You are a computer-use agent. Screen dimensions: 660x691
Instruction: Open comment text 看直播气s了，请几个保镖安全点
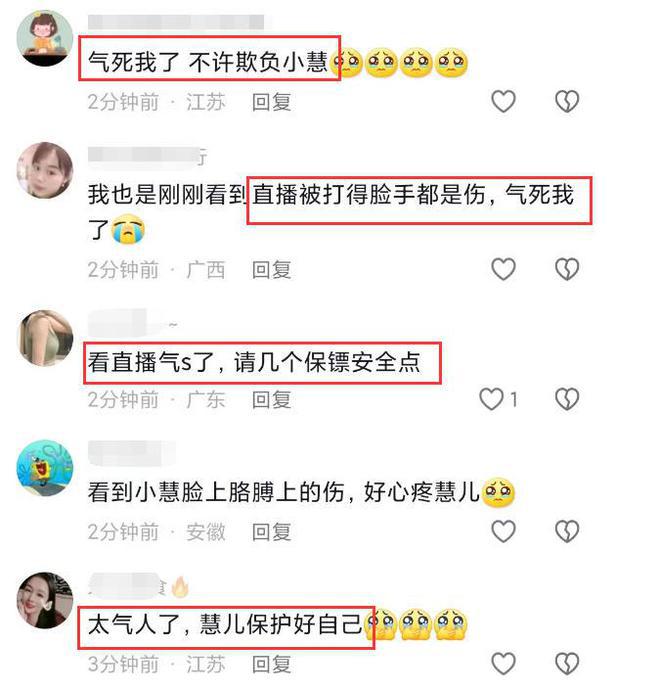tap(254, 363)
